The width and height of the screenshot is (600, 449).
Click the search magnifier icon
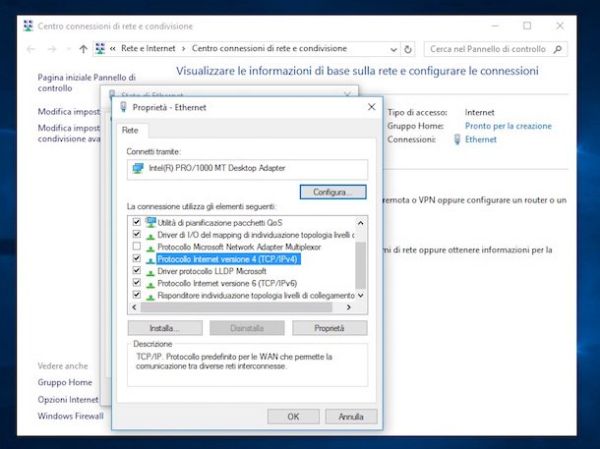click(x=555, y=48)
